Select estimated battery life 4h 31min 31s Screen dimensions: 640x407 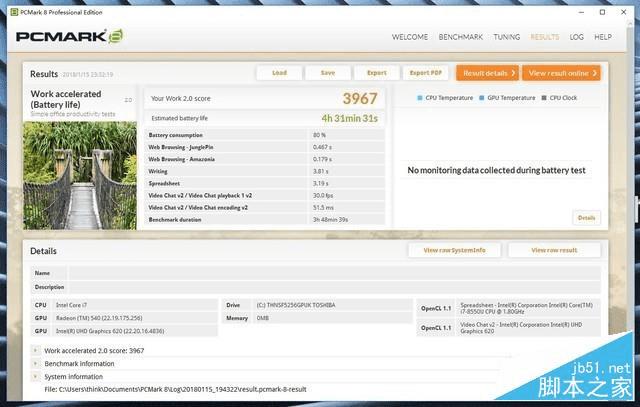click(349, 118)
